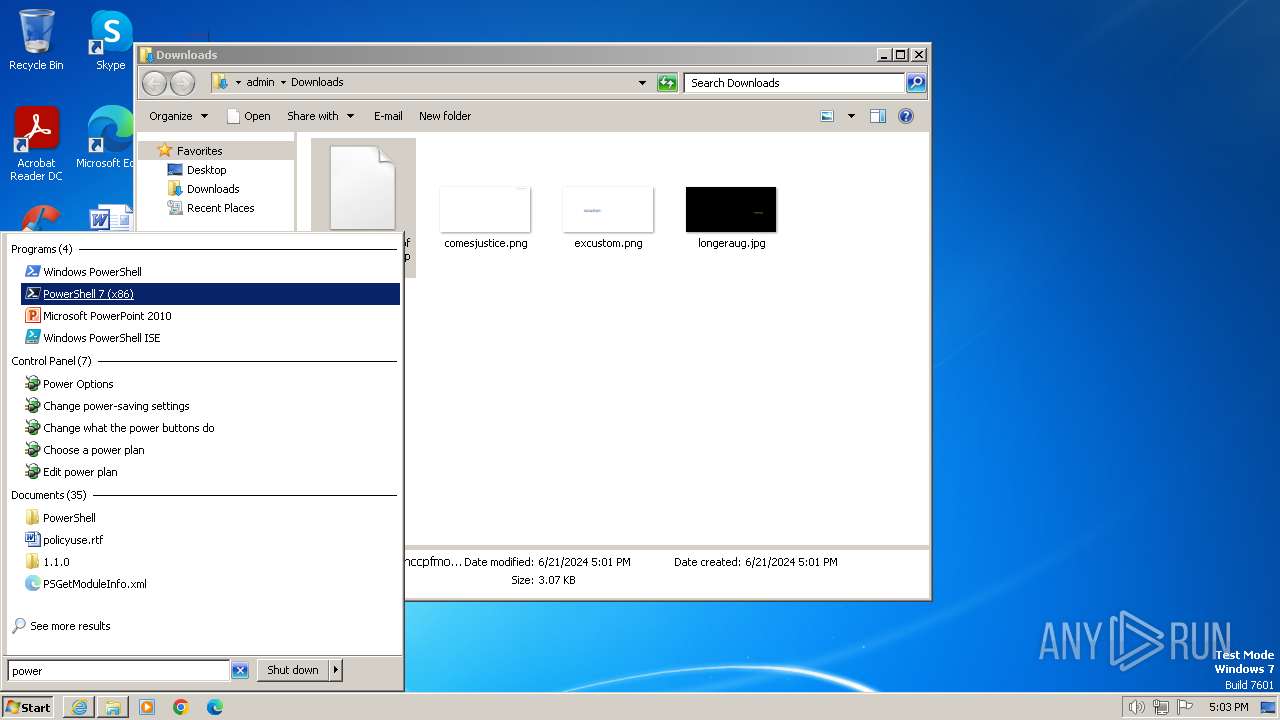
Task: Change your view icon in Downloads toolbar
Action: [827, 116]
